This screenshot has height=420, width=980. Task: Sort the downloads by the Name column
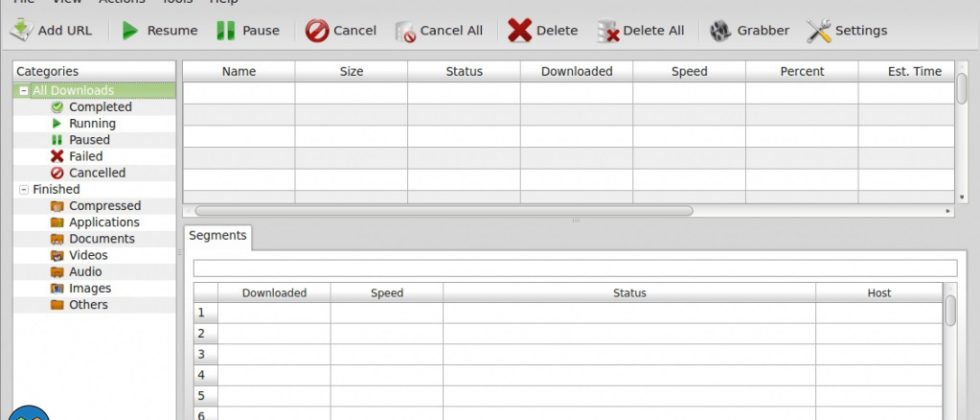tap(239, 72)
